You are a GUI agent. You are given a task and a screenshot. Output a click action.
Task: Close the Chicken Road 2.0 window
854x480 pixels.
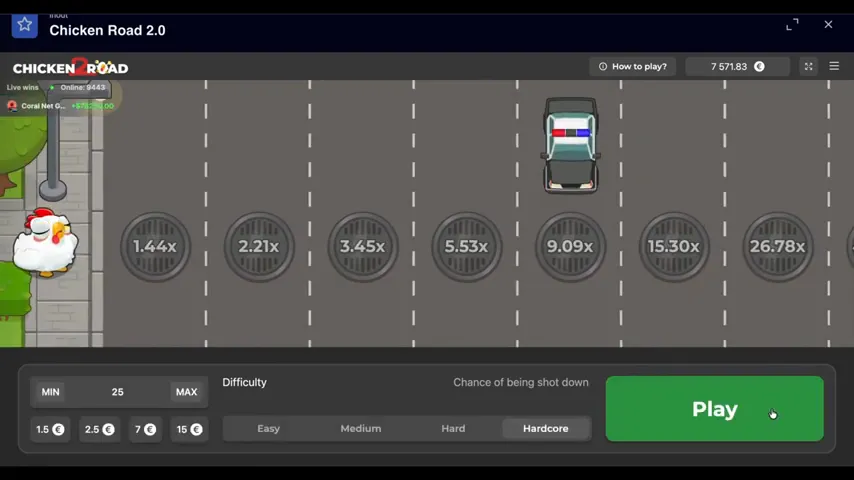[828, 25]
